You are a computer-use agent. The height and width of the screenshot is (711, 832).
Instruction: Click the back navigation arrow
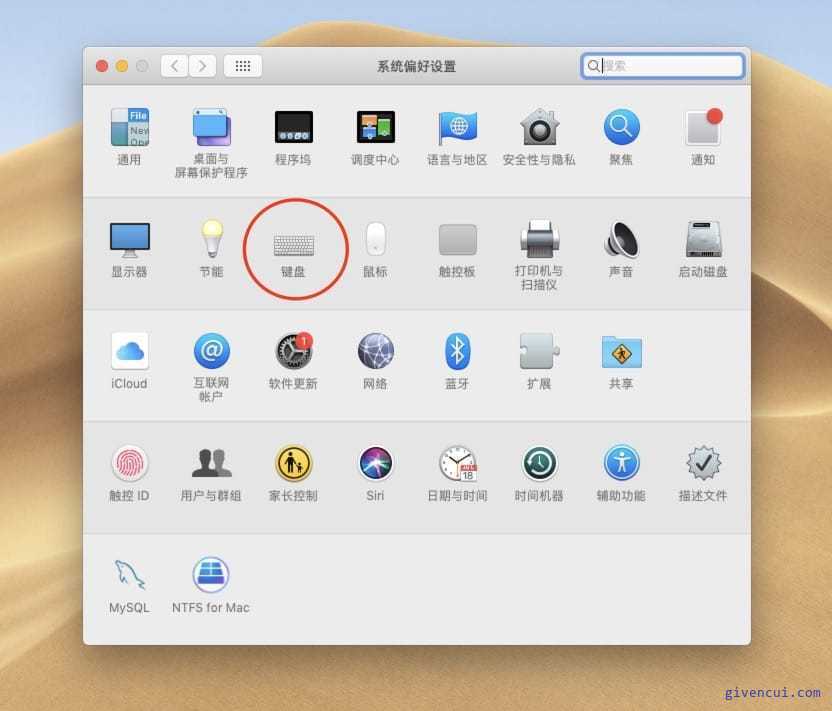point(174,66)
